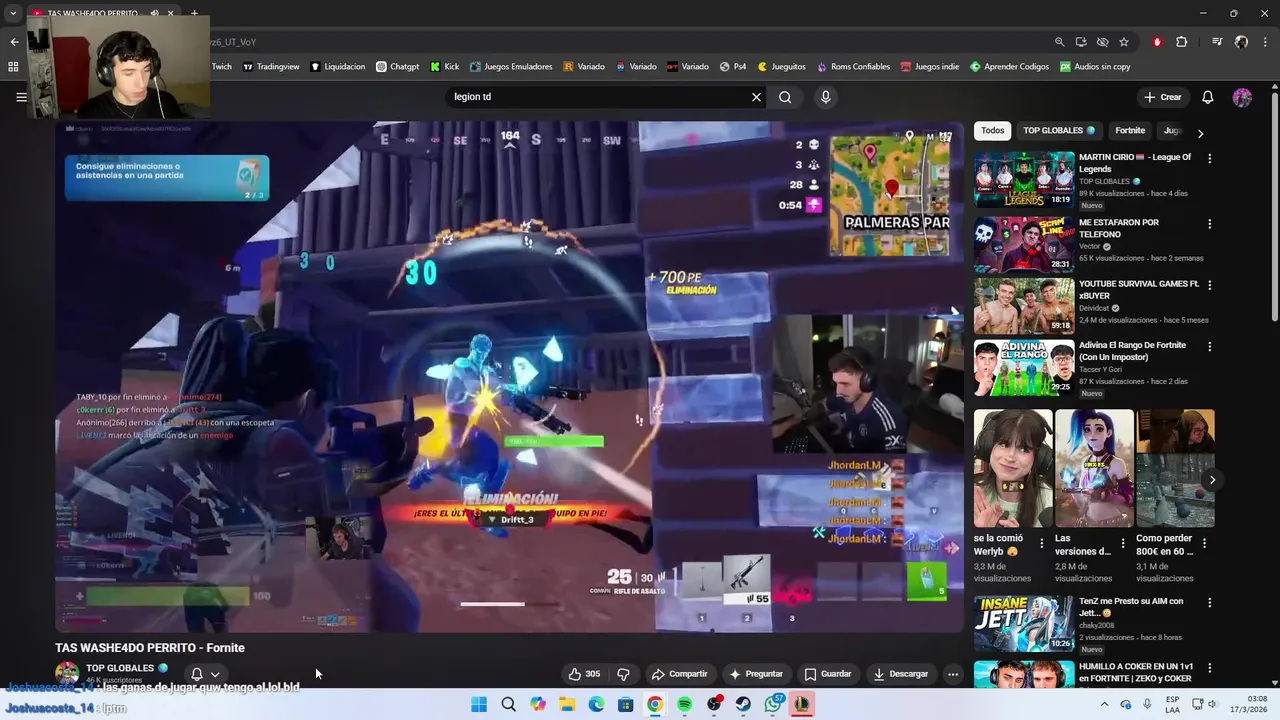Open the Audios sin copy bookmark
The width and height of the screenshot is (1280, 720).
(x=1095, y=67)
